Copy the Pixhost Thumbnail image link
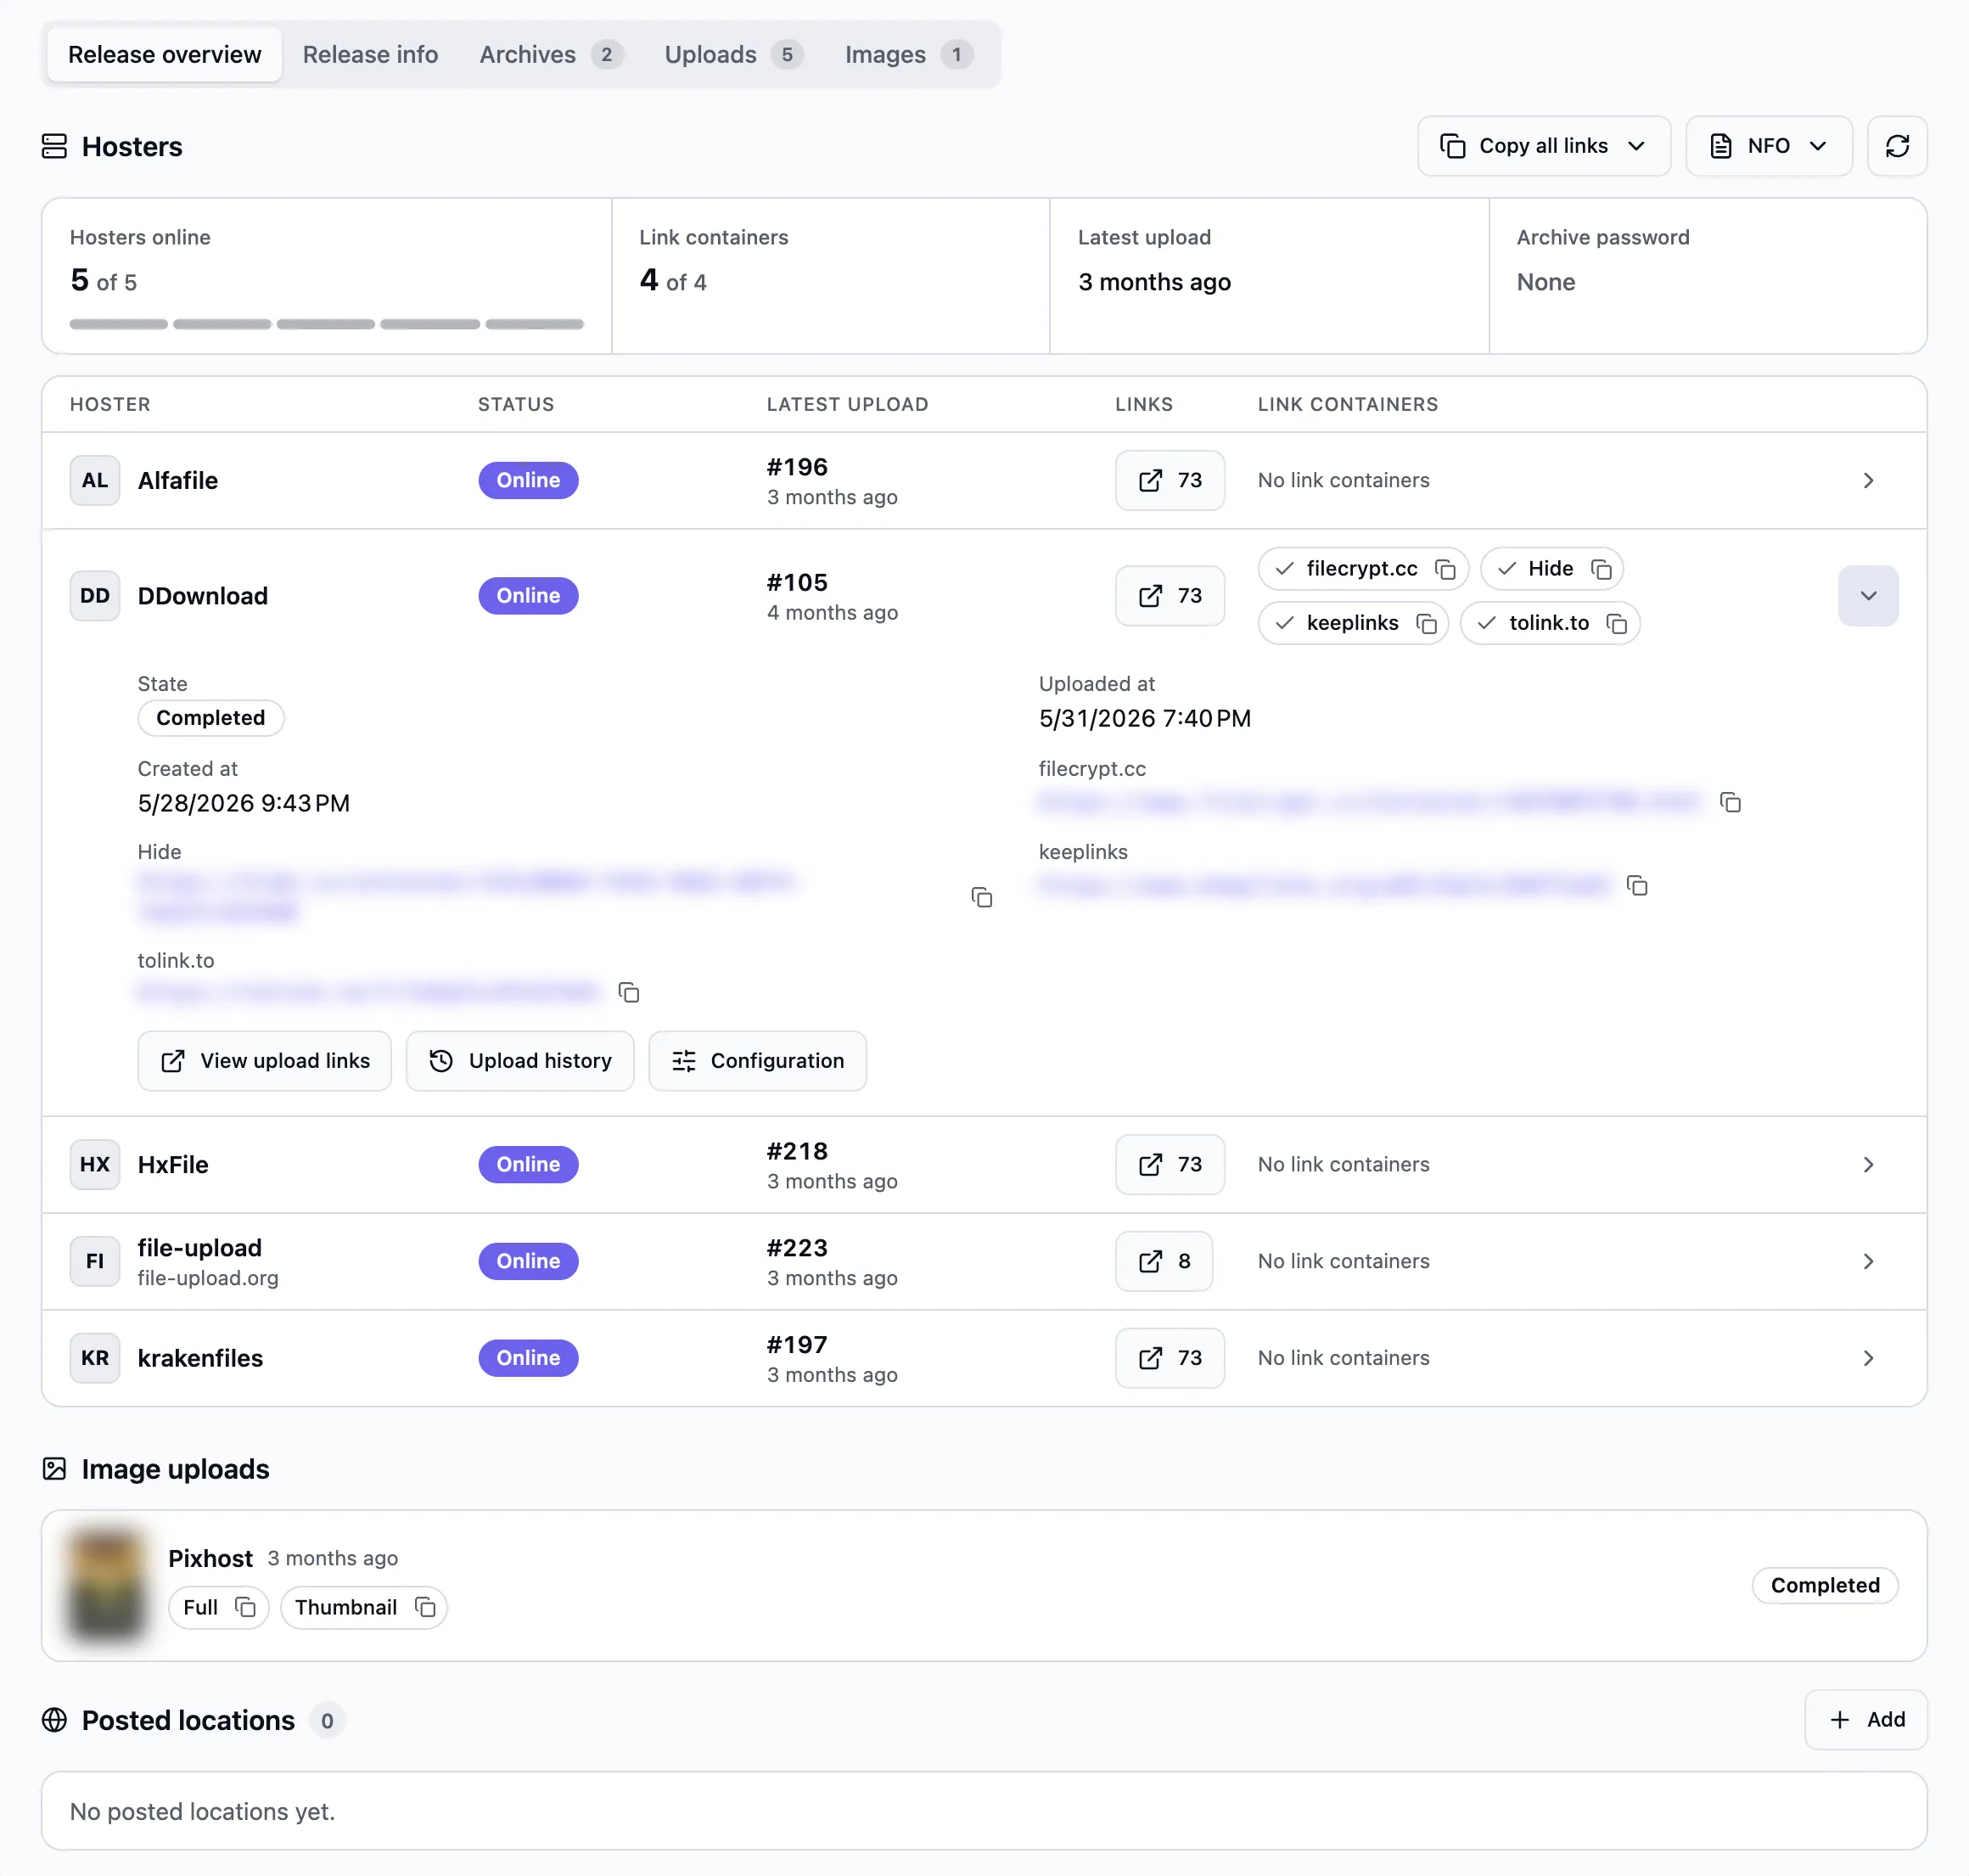Image resolution: width=1969 pixels, height=1876 pixels. (425, 1607)
